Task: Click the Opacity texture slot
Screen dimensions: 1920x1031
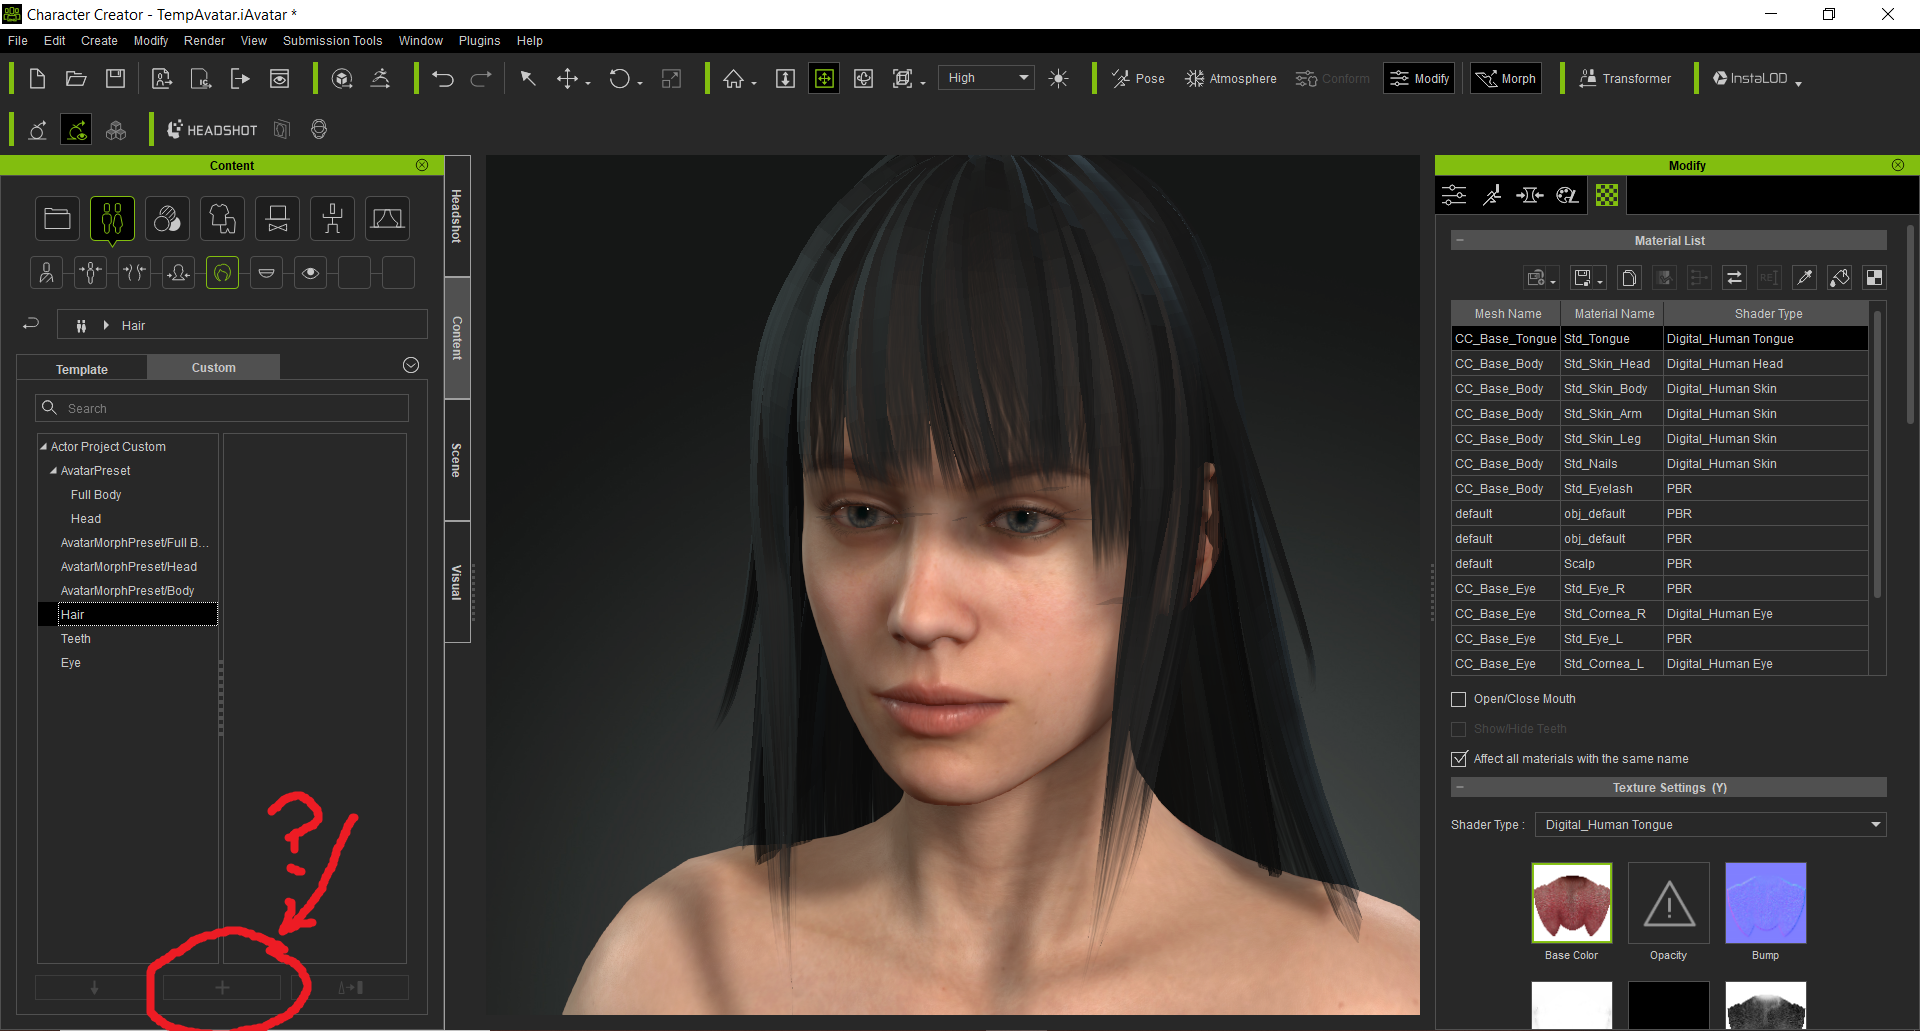Action: (1668, 903)
